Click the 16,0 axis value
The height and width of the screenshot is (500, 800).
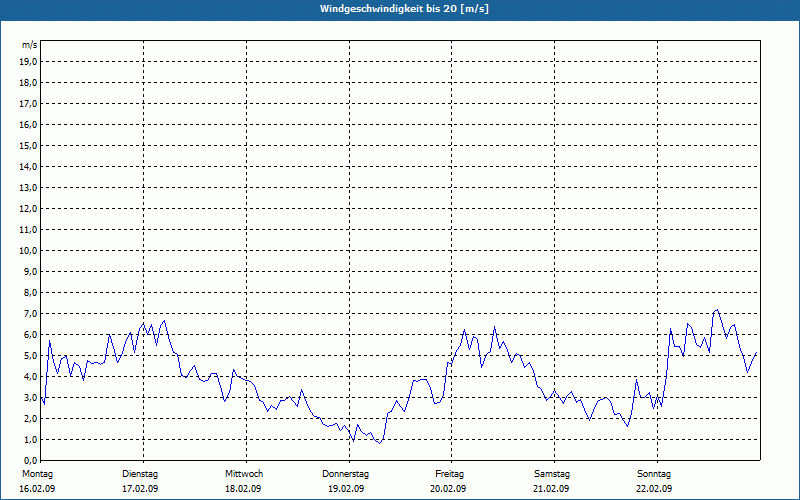29,124
